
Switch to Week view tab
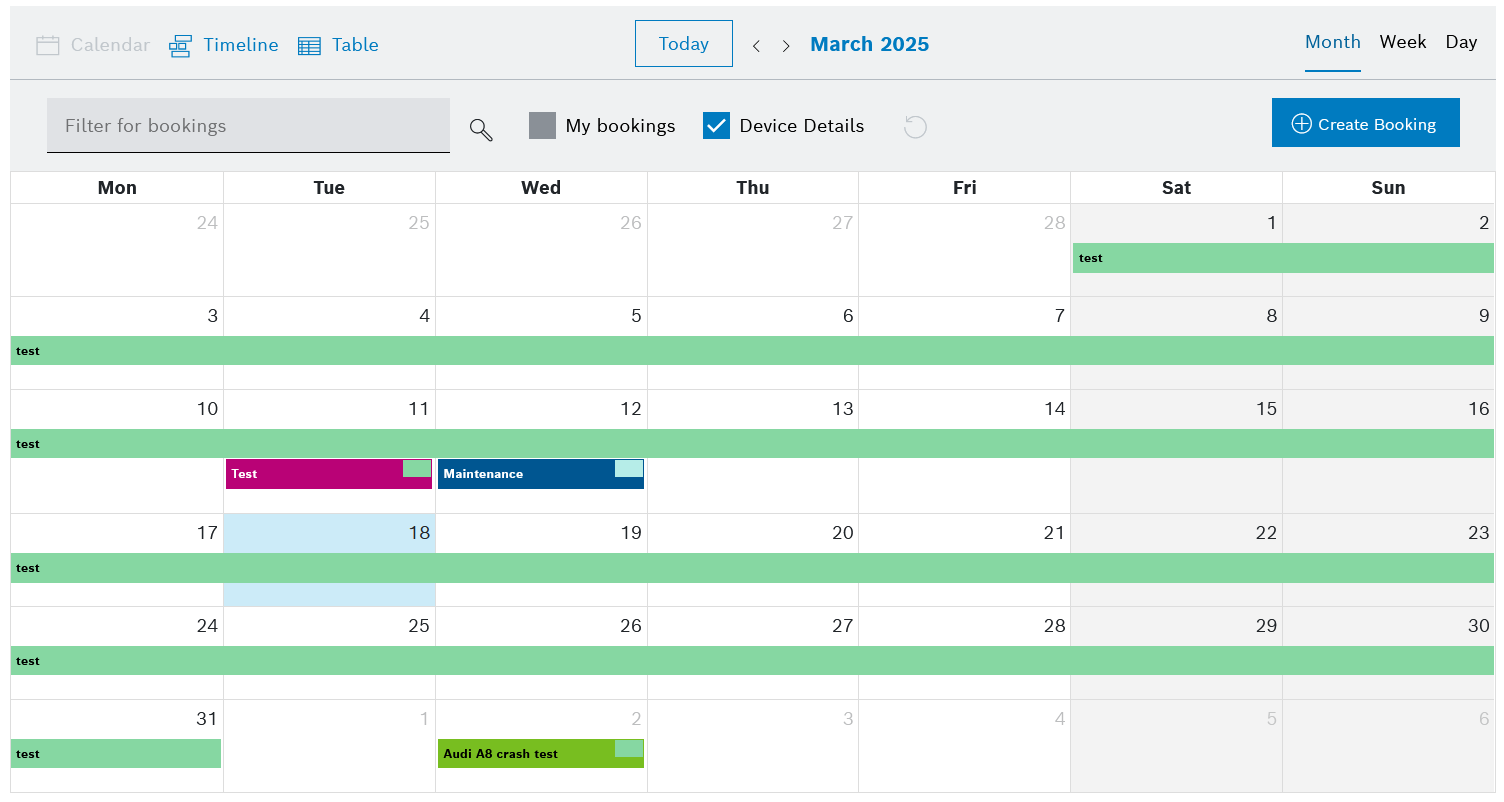[1402, 42]
